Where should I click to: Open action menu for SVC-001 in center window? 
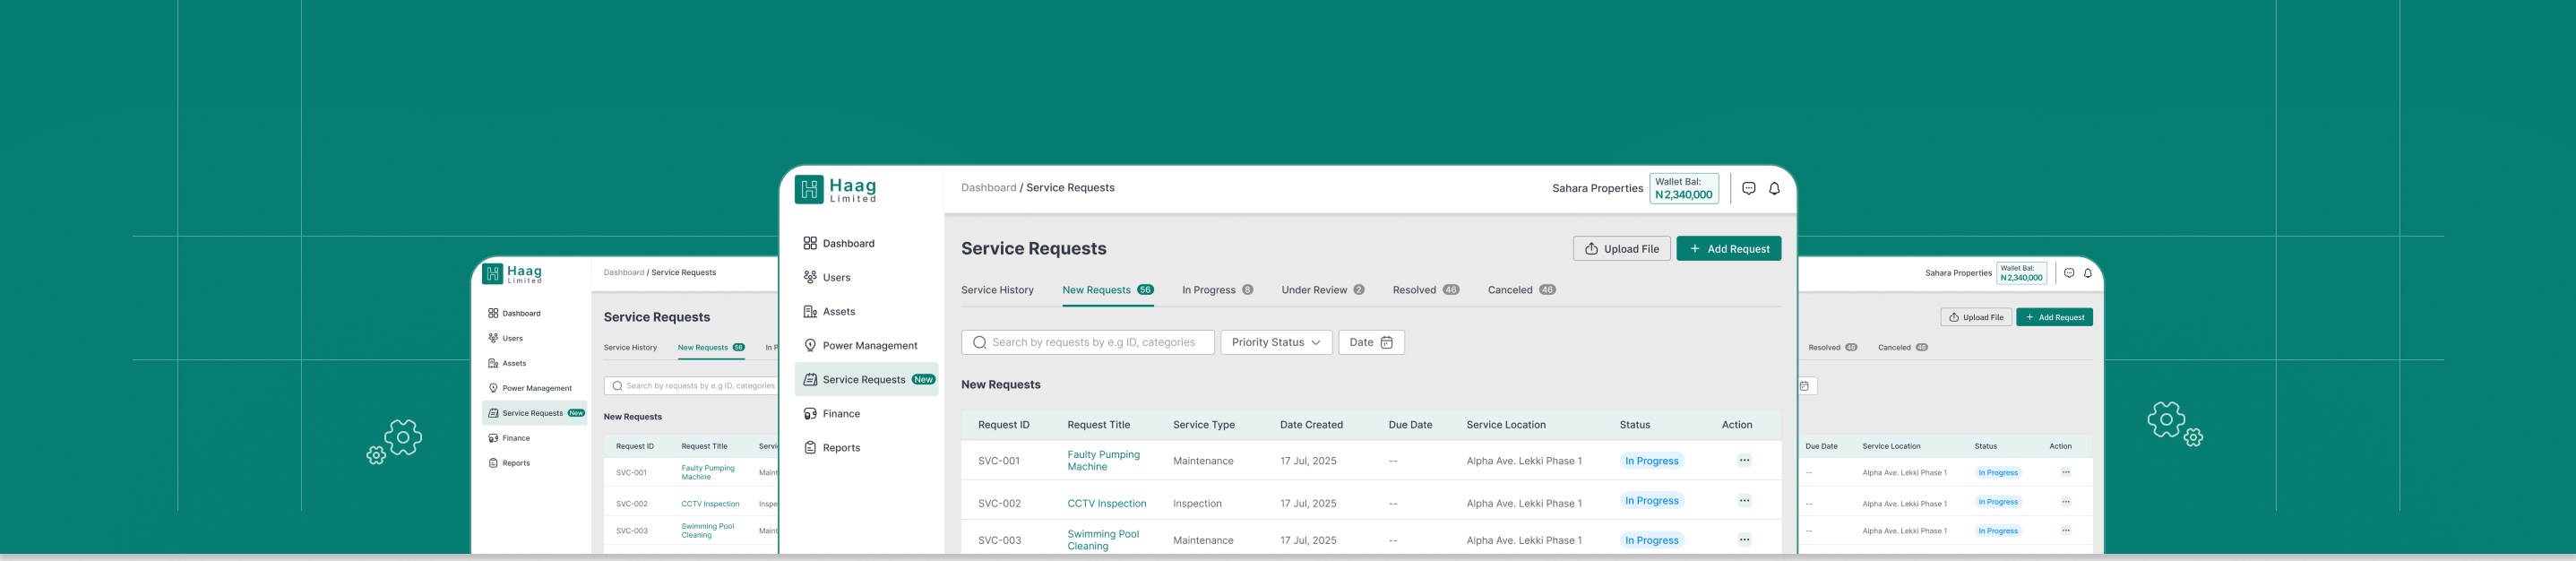click(x=1744, y=460)
